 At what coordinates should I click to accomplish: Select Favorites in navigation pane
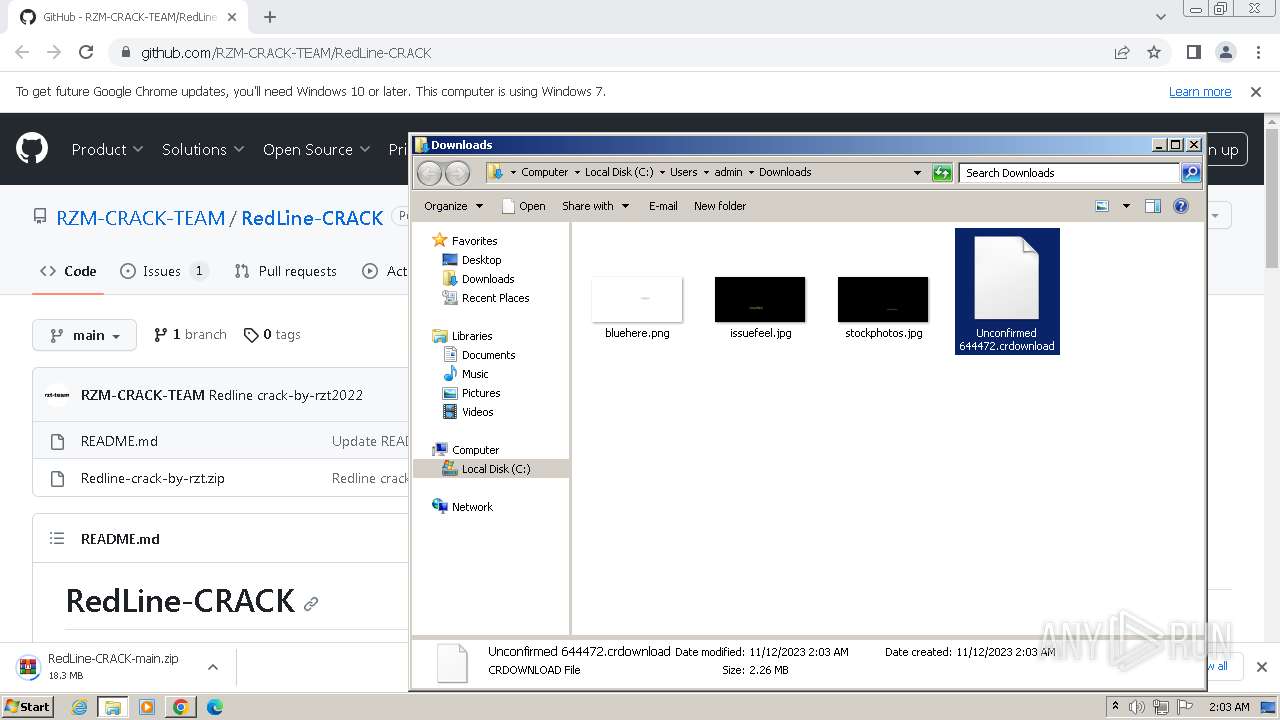coord(465,241)
